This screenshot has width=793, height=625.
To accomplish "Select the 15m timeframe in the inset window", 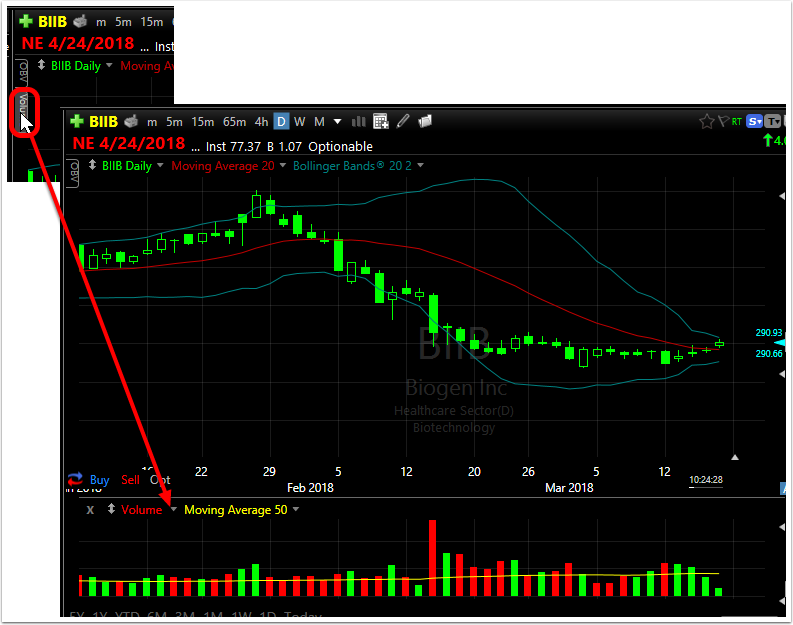I will [152, 22].
